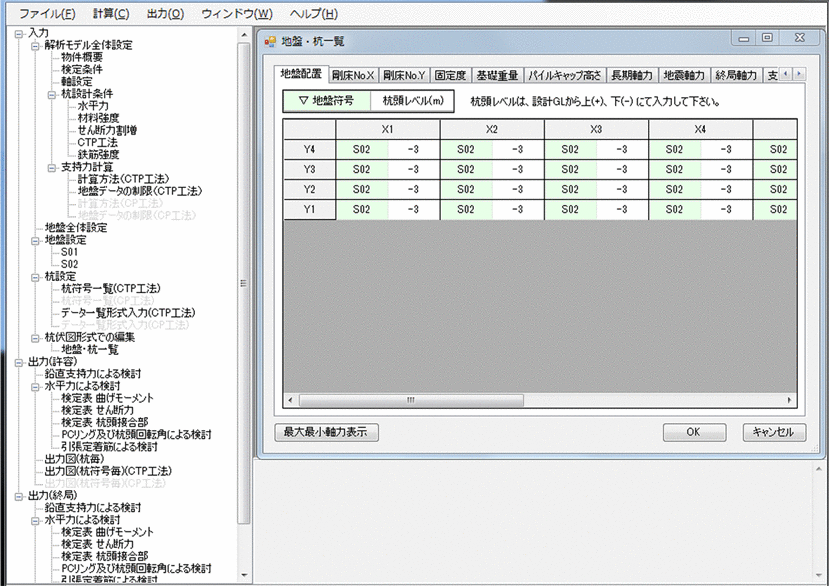
Task: Switch to the パイルキャップ高さ tab
Action: pos(565,75)
